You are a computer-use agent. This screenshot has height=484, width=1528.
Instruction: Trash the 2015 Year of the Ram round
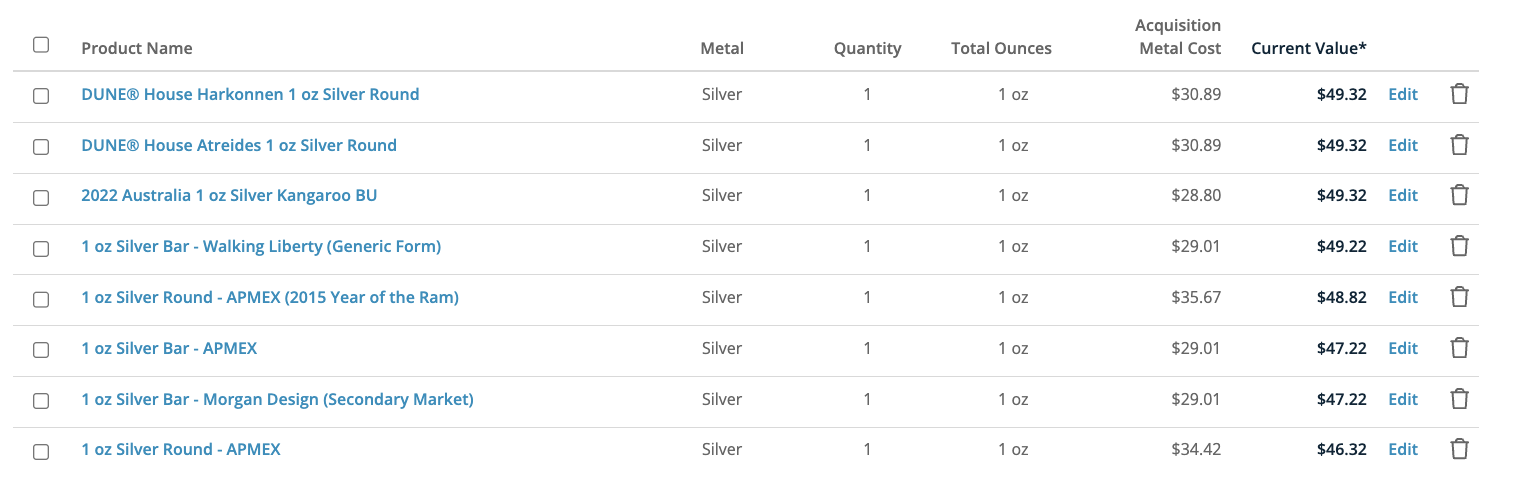pos(1459,297)
